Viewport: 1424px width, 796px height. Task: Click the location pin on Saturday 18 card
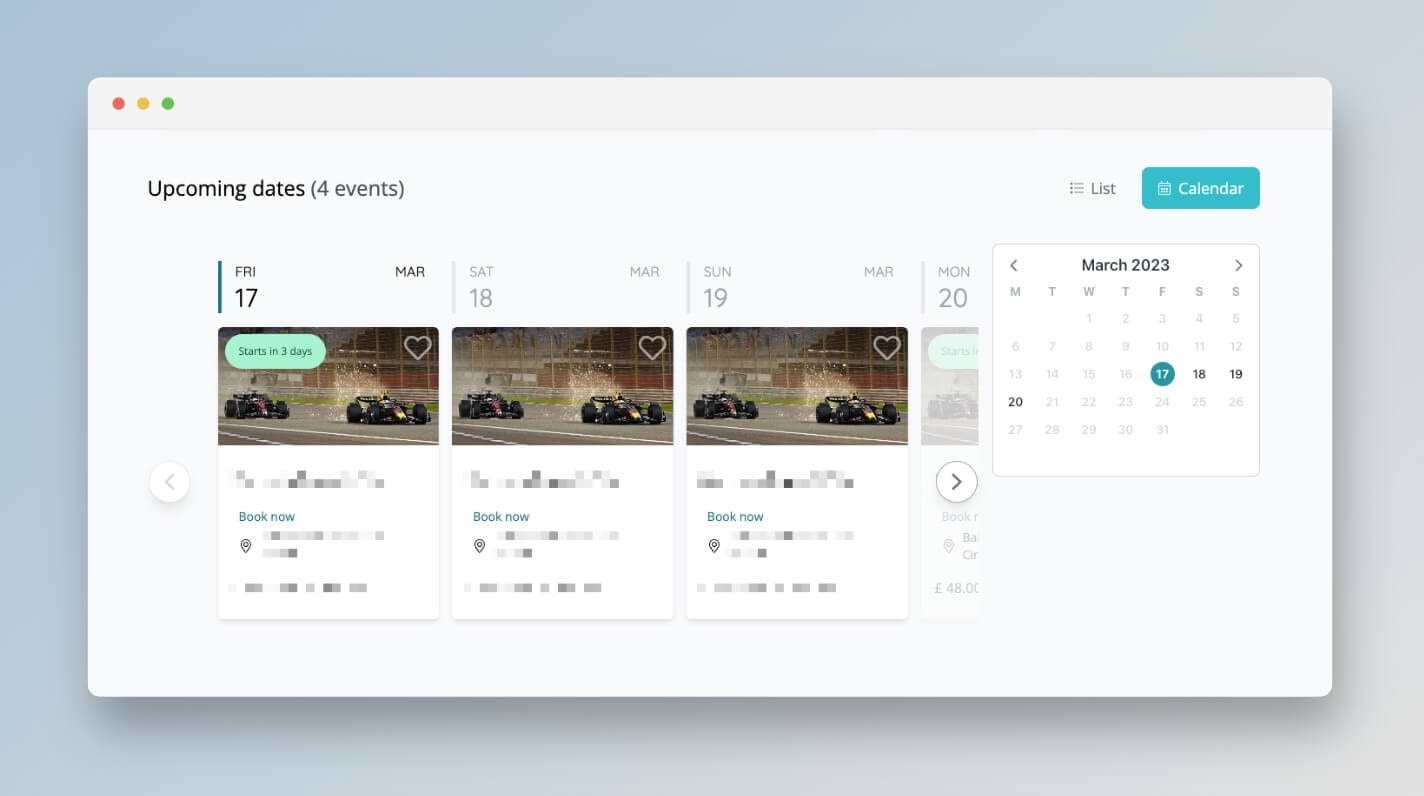(x=480, y=546)
